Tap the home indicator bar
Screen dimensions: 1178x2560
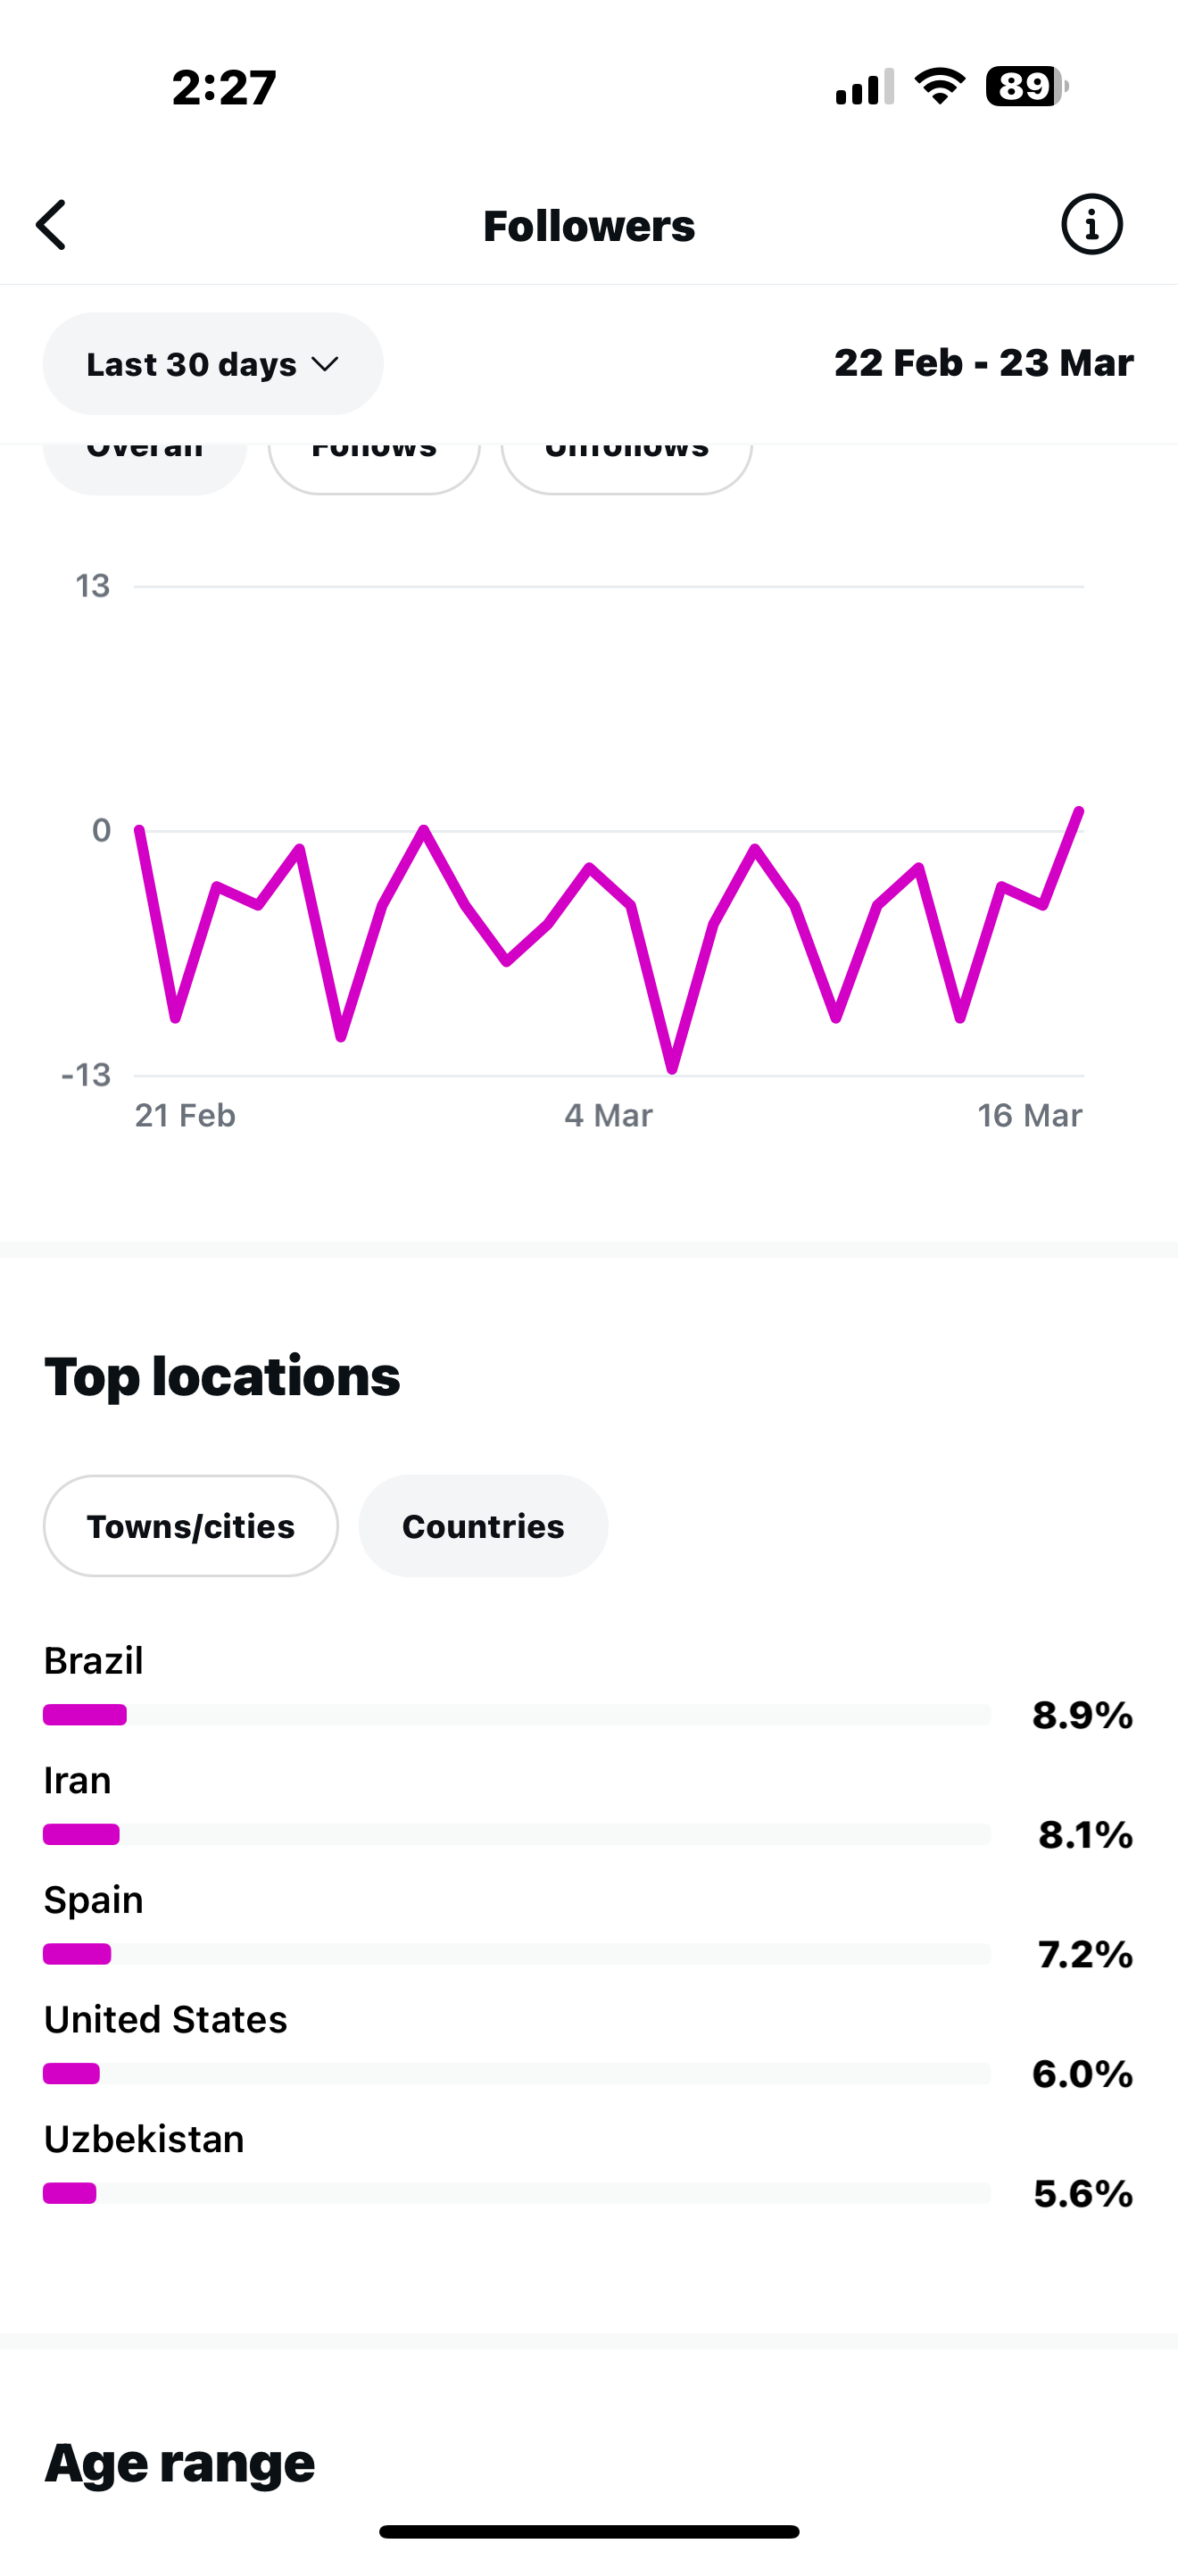point(589,2531)
